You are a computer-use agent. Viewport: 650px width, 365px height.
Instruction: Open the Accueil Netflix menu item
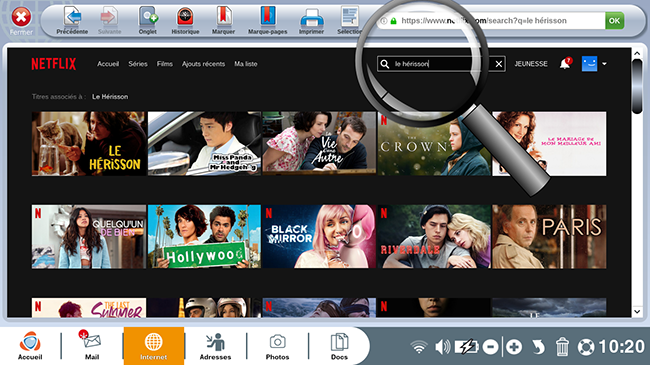click(108, 64)
